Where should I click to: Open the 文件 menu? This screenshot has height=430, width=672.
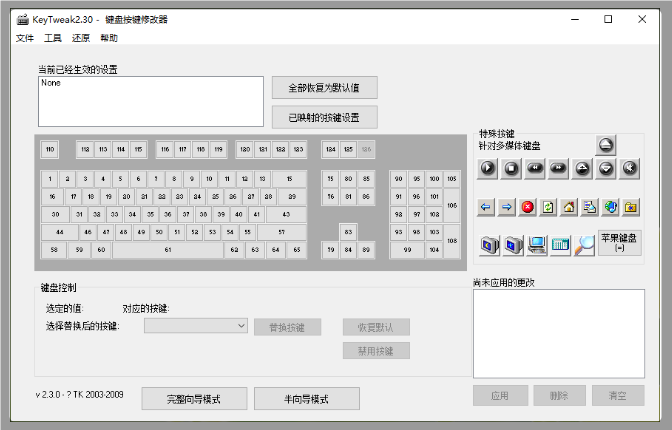[x=25, y=38]
